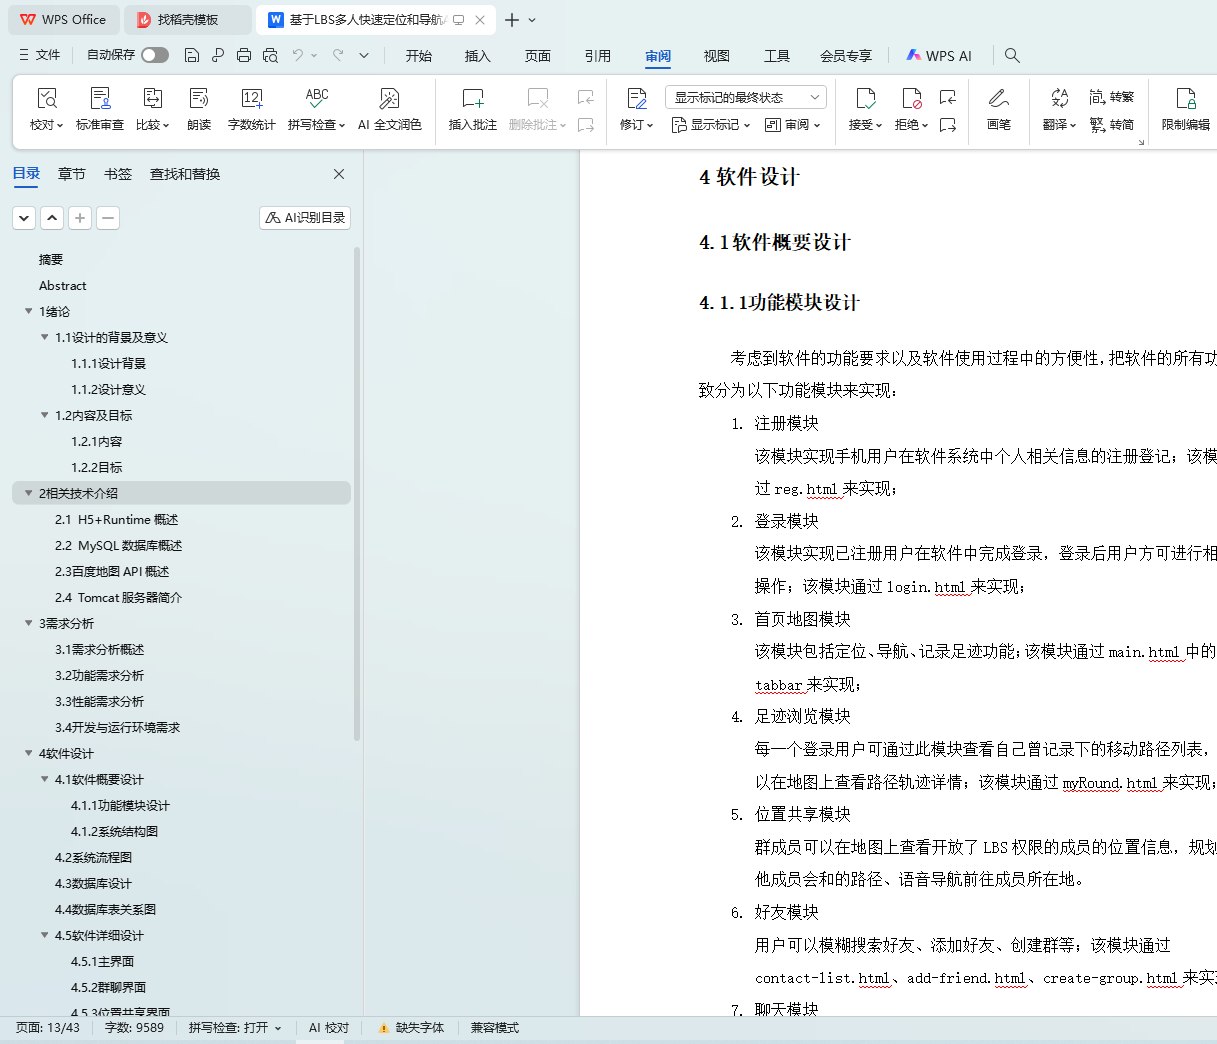Click AI 全文润色 polish icon
Image resolution: width=1217 pixels, height=1044 pixels.
(389, 98)
